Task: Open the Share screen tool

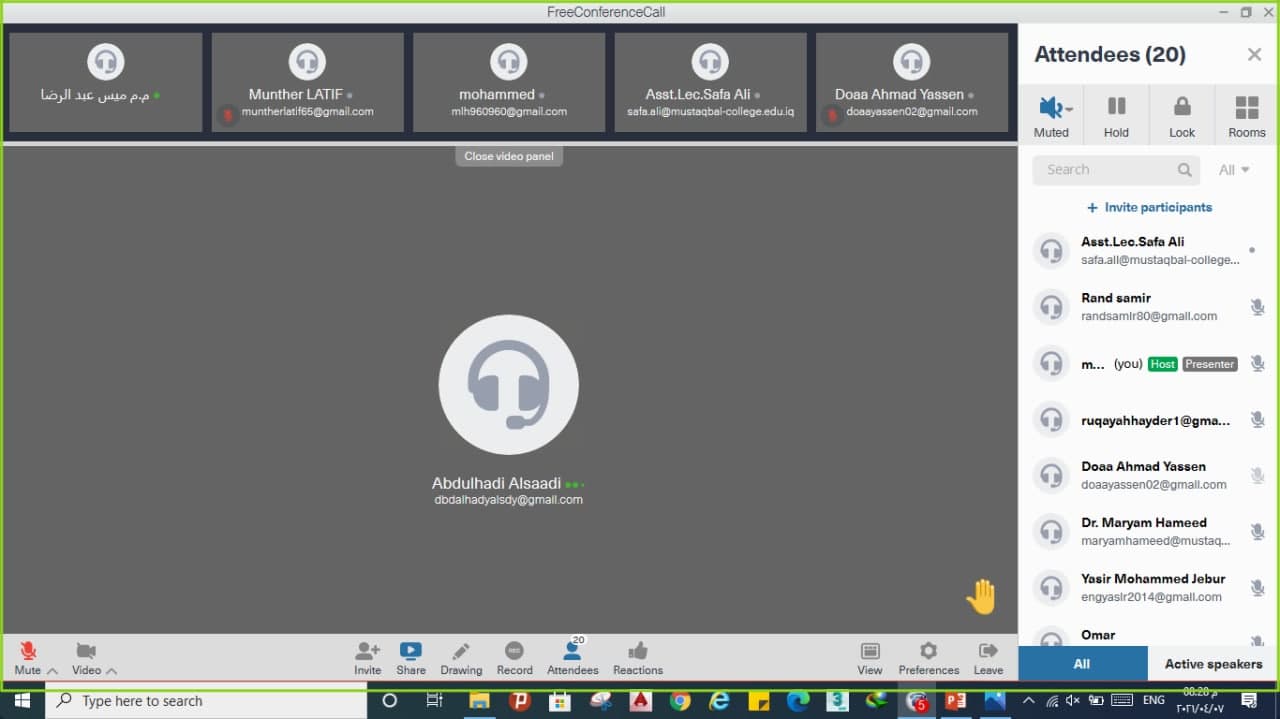Action: click(410, 655)
